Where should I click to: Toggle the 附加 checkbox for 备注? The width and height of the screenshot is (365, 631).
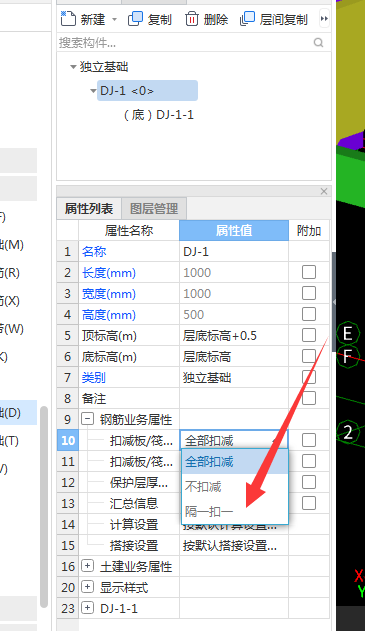click(x=309, y=398)
